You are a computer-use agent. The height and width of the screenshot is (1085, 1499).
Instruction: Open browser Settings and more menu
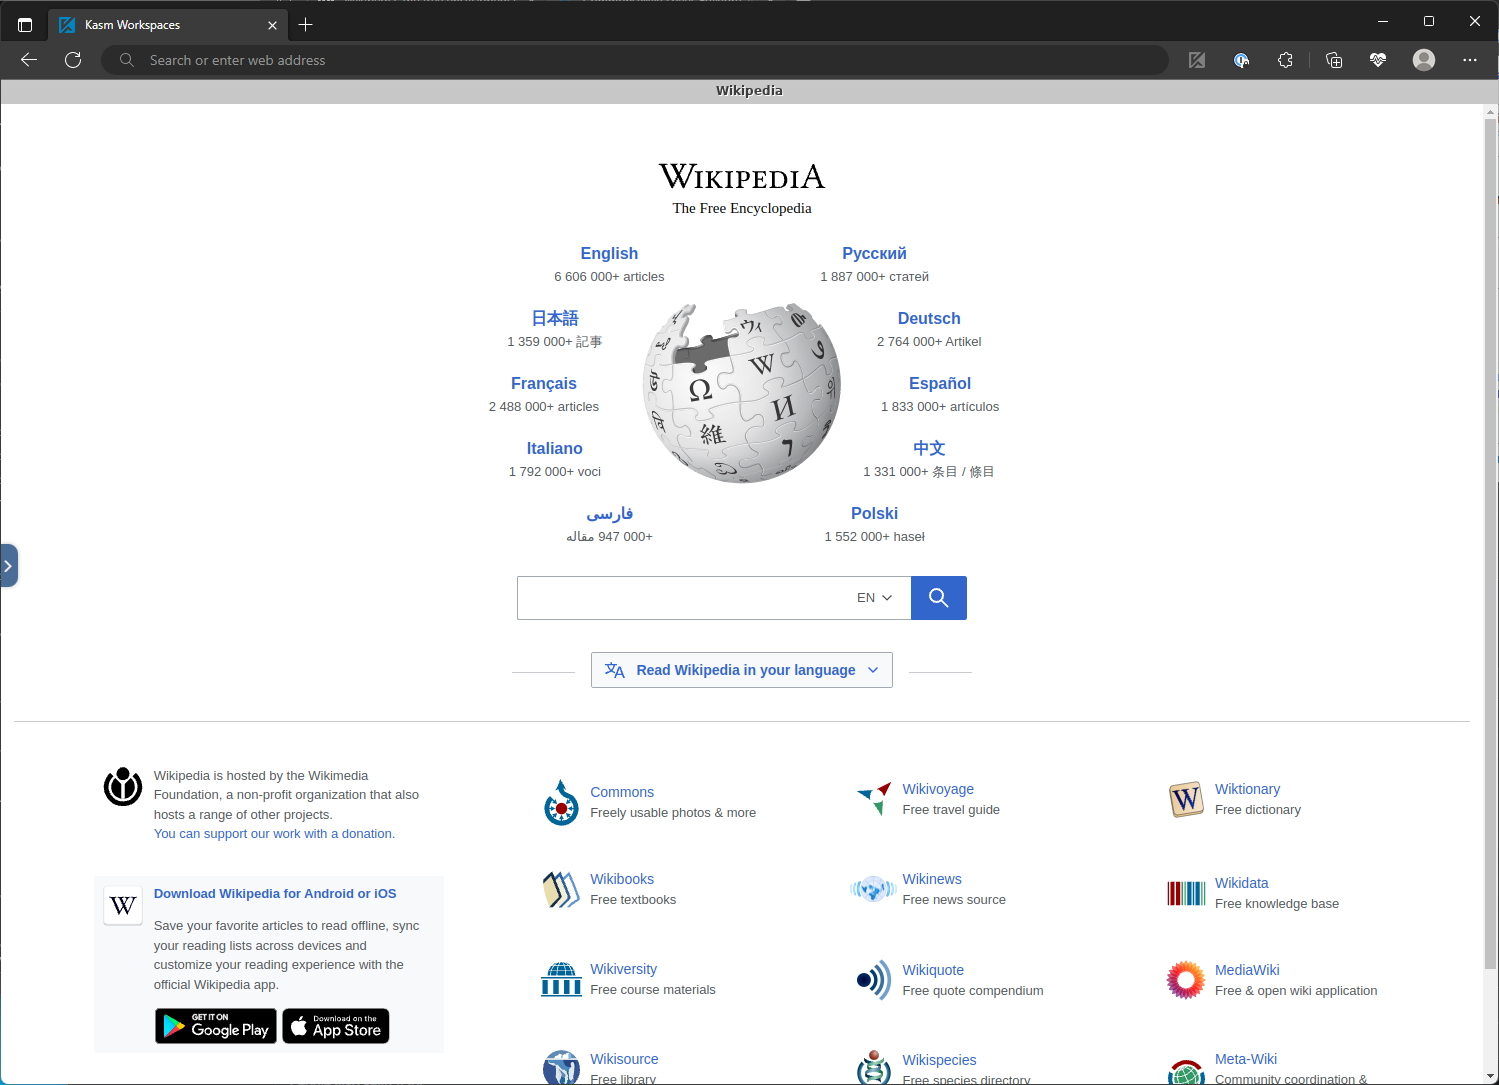pos(1469,60)
